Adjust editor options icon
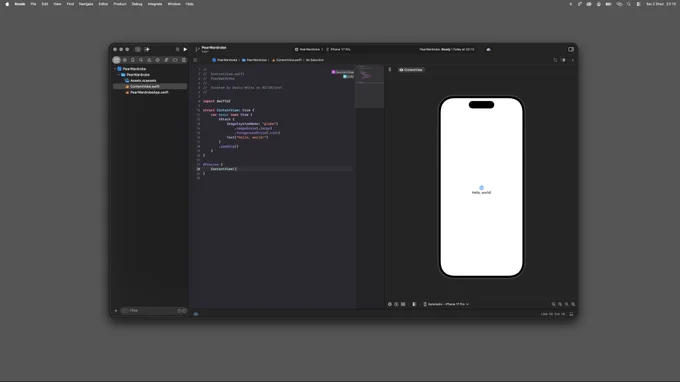The image size is (680, 382). click(x=563, y=60)
